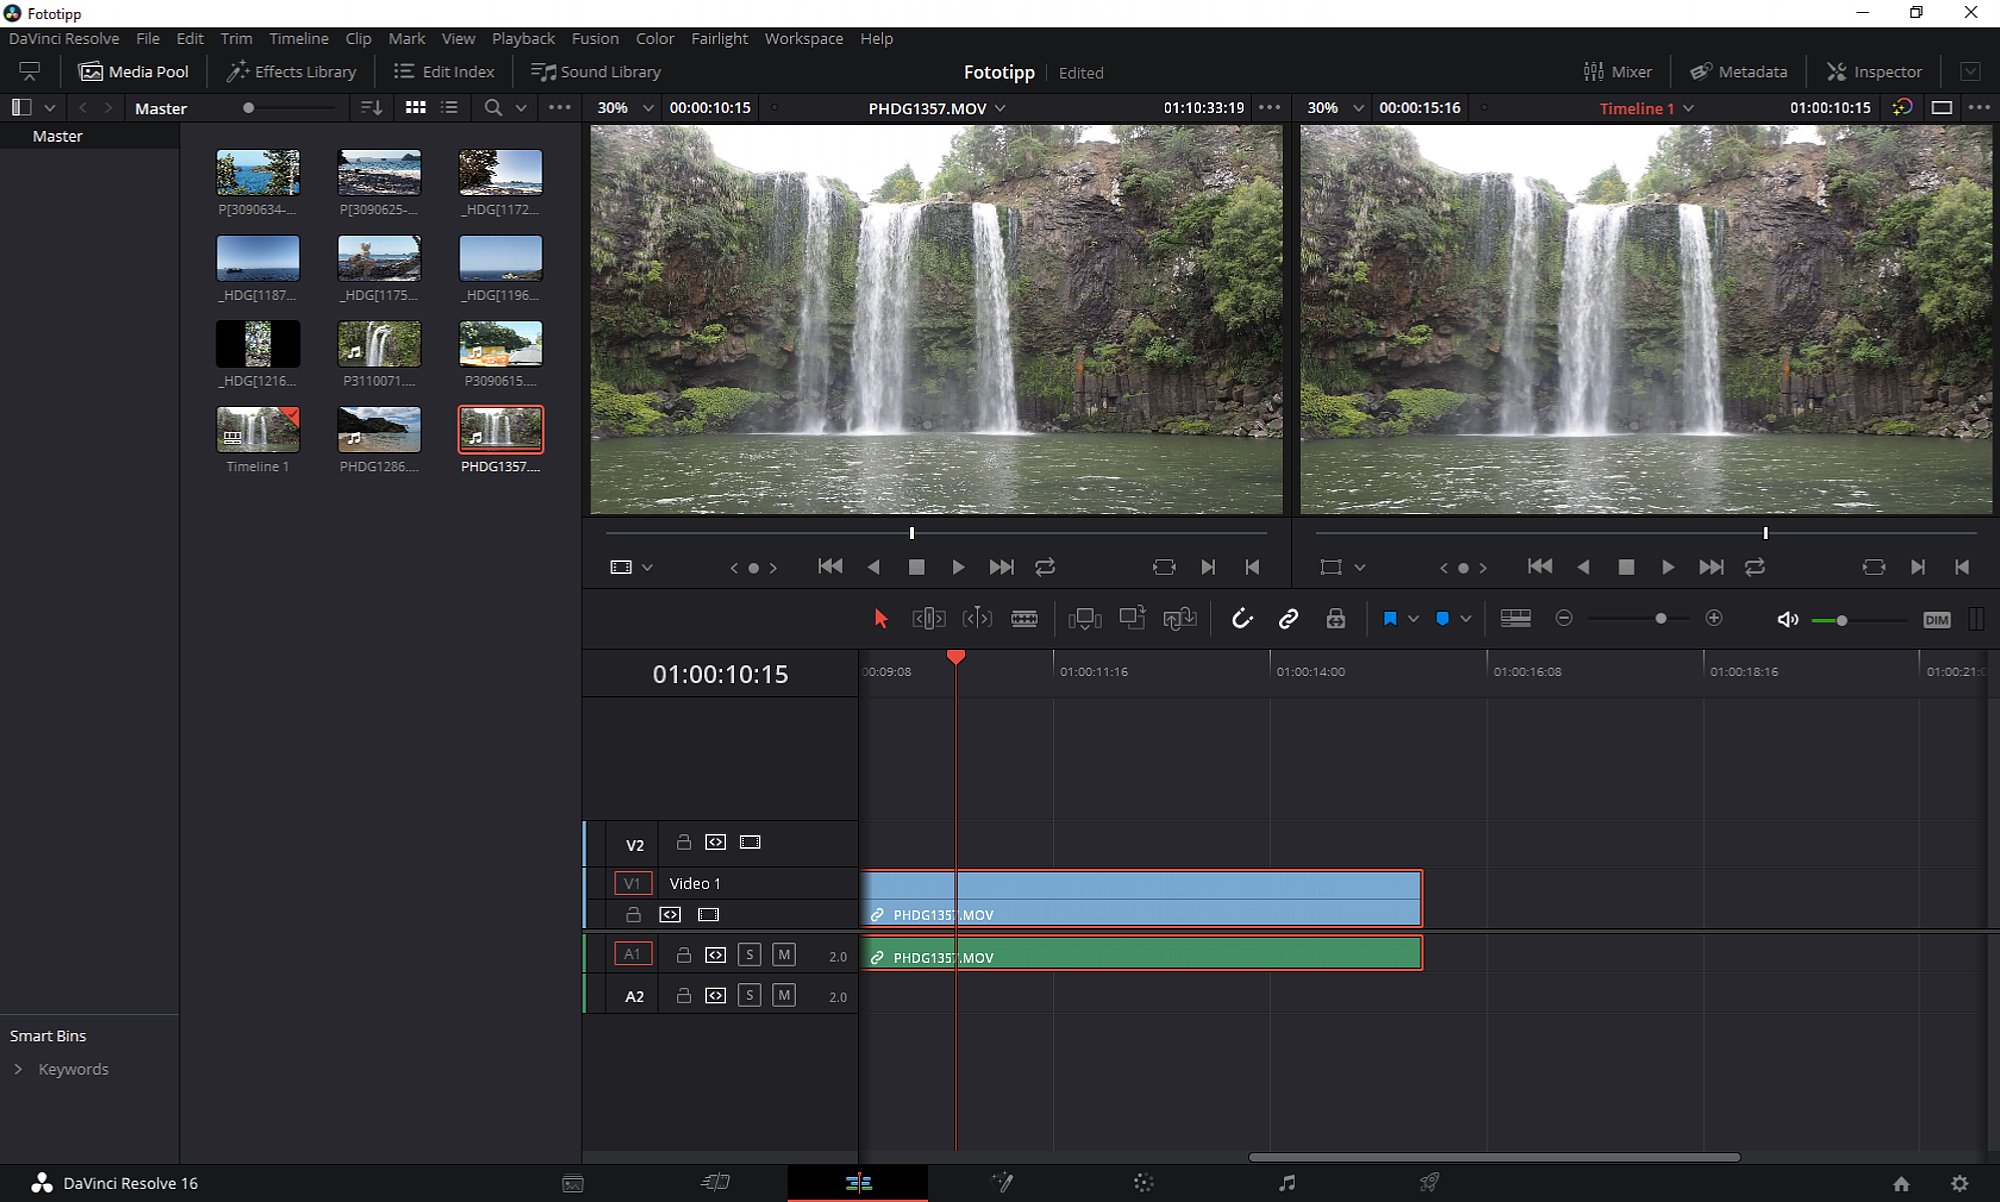Image resolution: width=2000 pixels, height=1202 pixels.
Task: Expand the Keywords smart bin
Action: coord(18,1069)
